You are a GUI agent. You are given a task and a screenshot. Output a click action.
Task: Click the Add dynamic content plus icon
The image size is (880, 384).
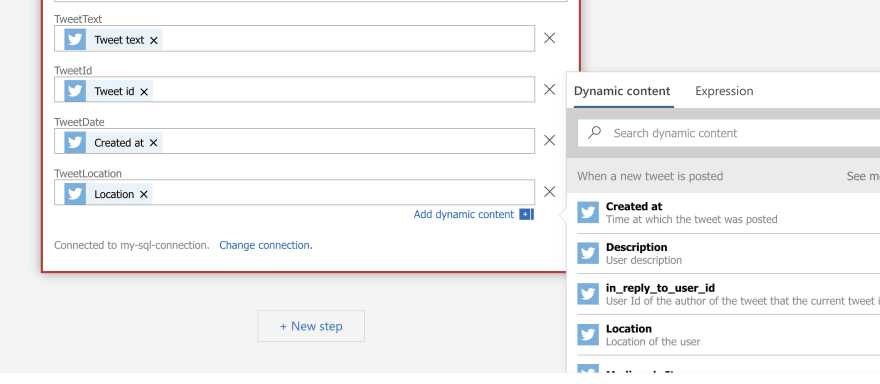click(526, 214)
